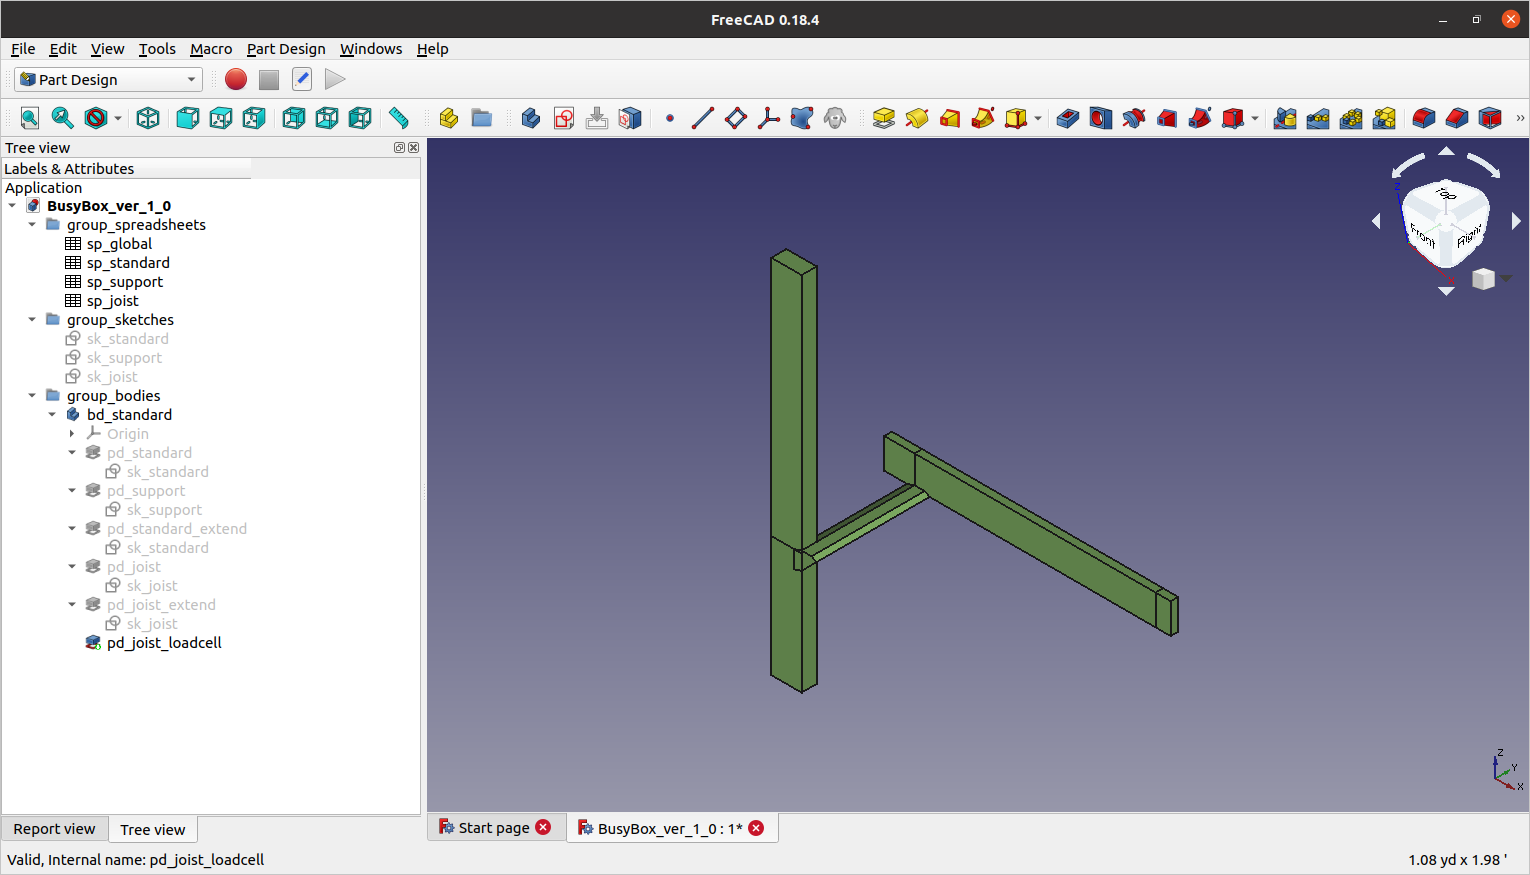Select the Pocket tool in toolbar
Screen dimensions: 1530x875
point(1067,118)
